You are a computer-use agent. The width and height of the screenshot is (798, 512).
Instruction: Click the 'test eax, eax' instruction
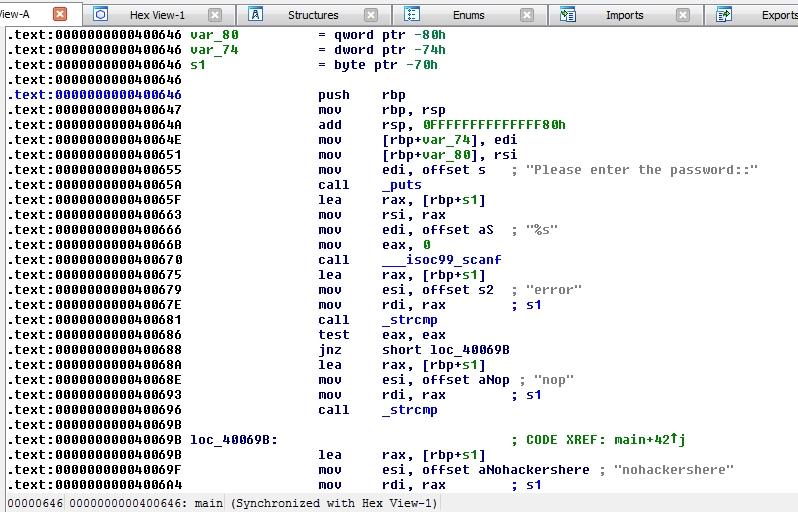382,334
